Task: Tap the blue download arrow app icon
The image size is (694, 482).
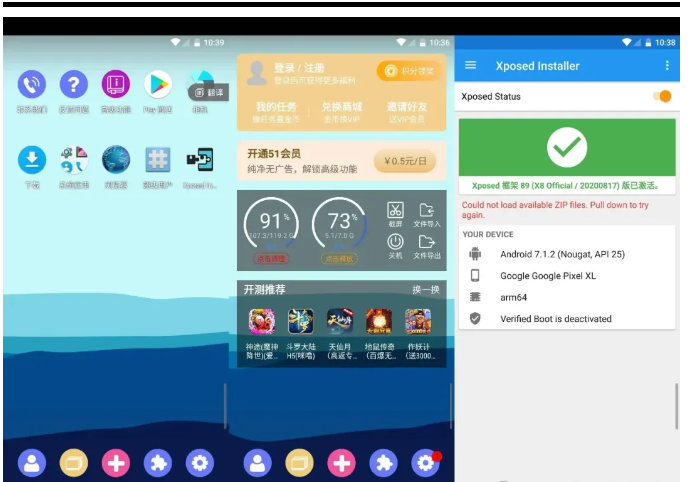Action: tap(32, 161)
